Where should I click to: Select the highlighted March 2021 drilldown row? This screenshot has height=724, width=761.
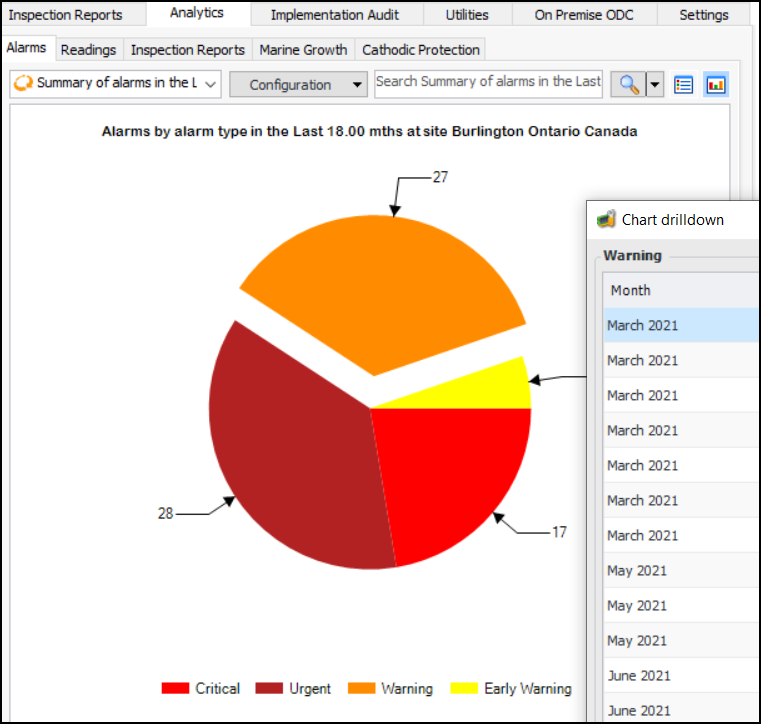pyautogui.click(x=680, y=325)
